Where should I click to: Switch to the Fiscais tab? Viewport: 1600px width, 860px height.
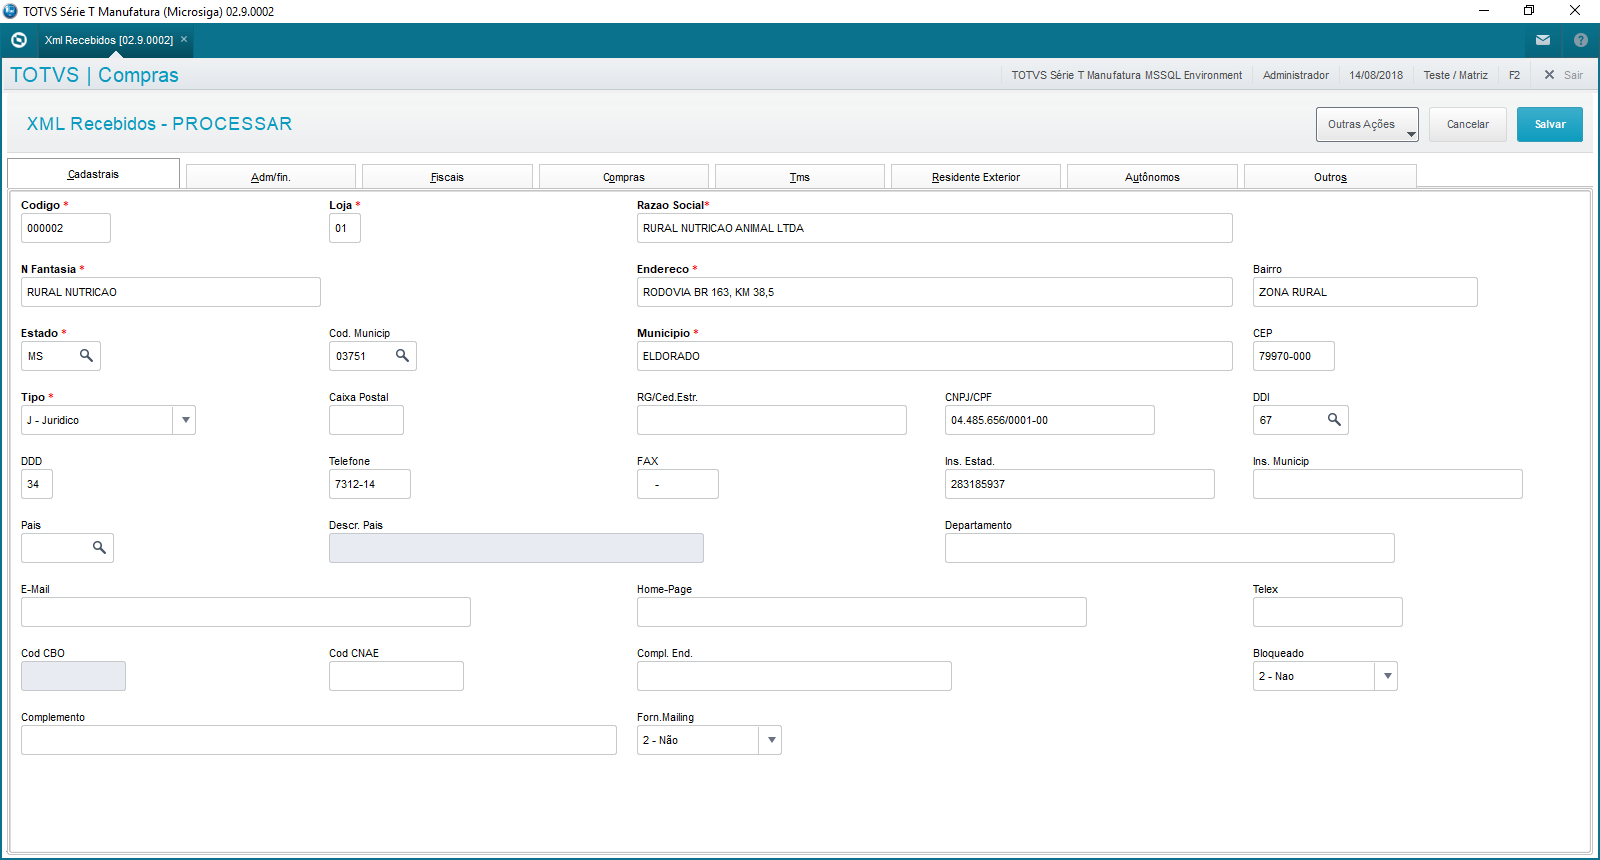(447, 177)
